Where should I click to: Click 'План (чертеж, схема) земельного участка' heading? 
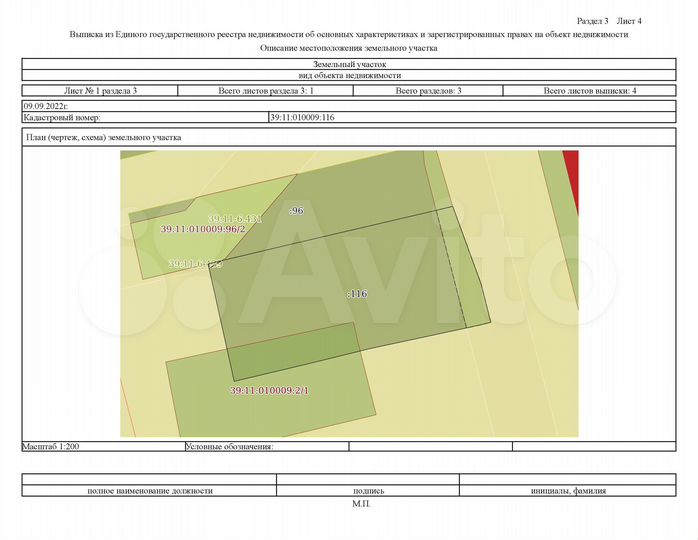coord(103,138)
